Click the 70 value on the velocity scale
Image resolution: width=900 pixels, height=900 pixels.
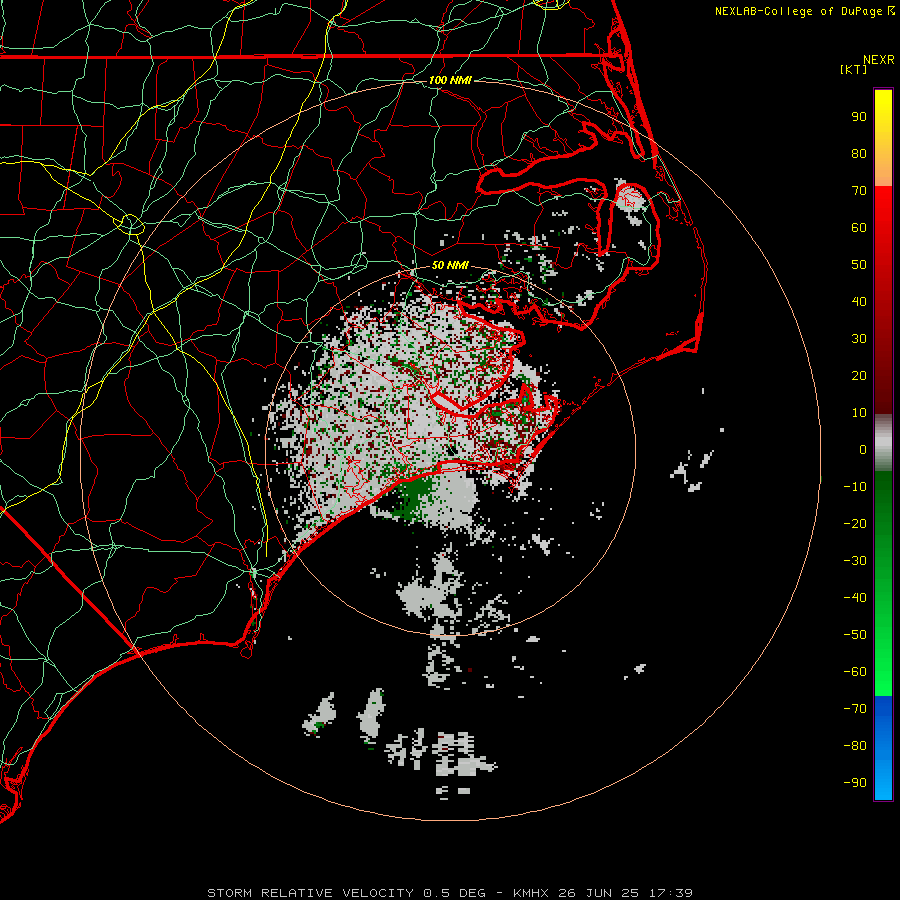(859, 191)
